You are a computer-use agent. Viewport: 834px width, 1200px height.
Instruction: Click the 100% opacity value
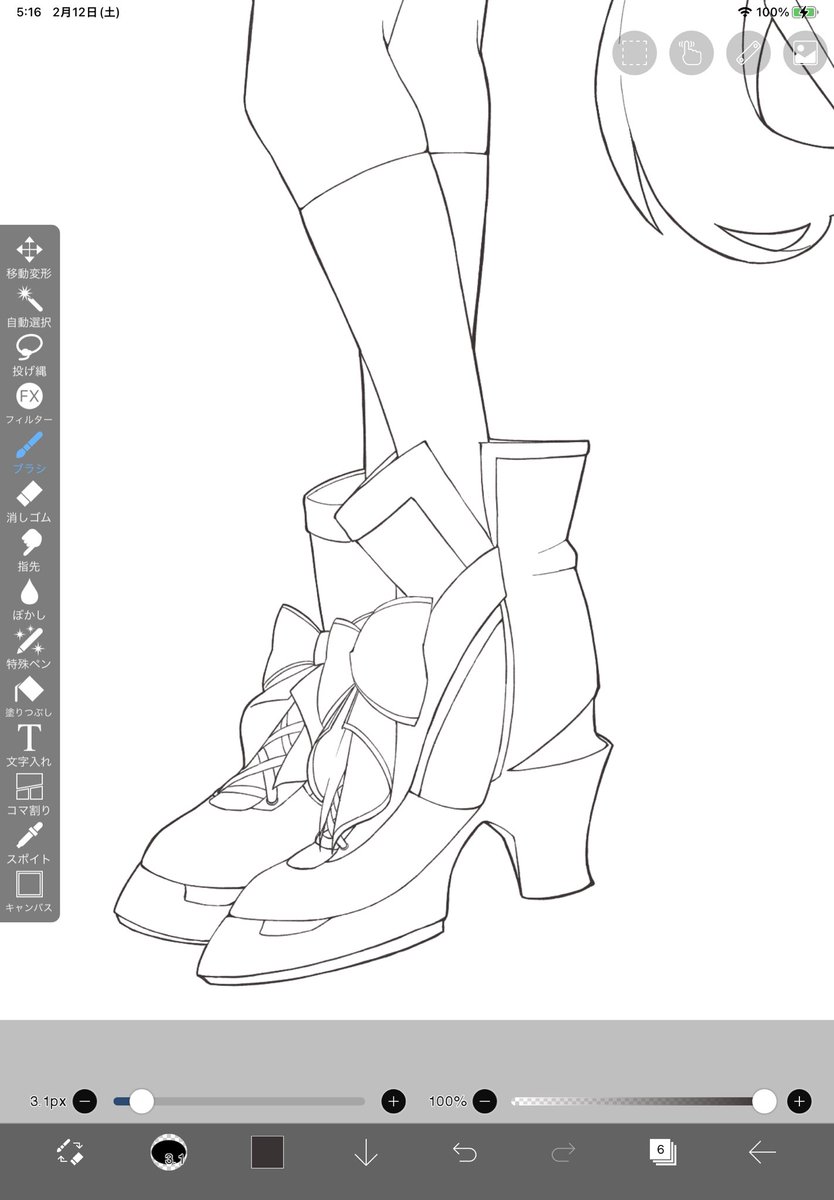coord(448,1101)
